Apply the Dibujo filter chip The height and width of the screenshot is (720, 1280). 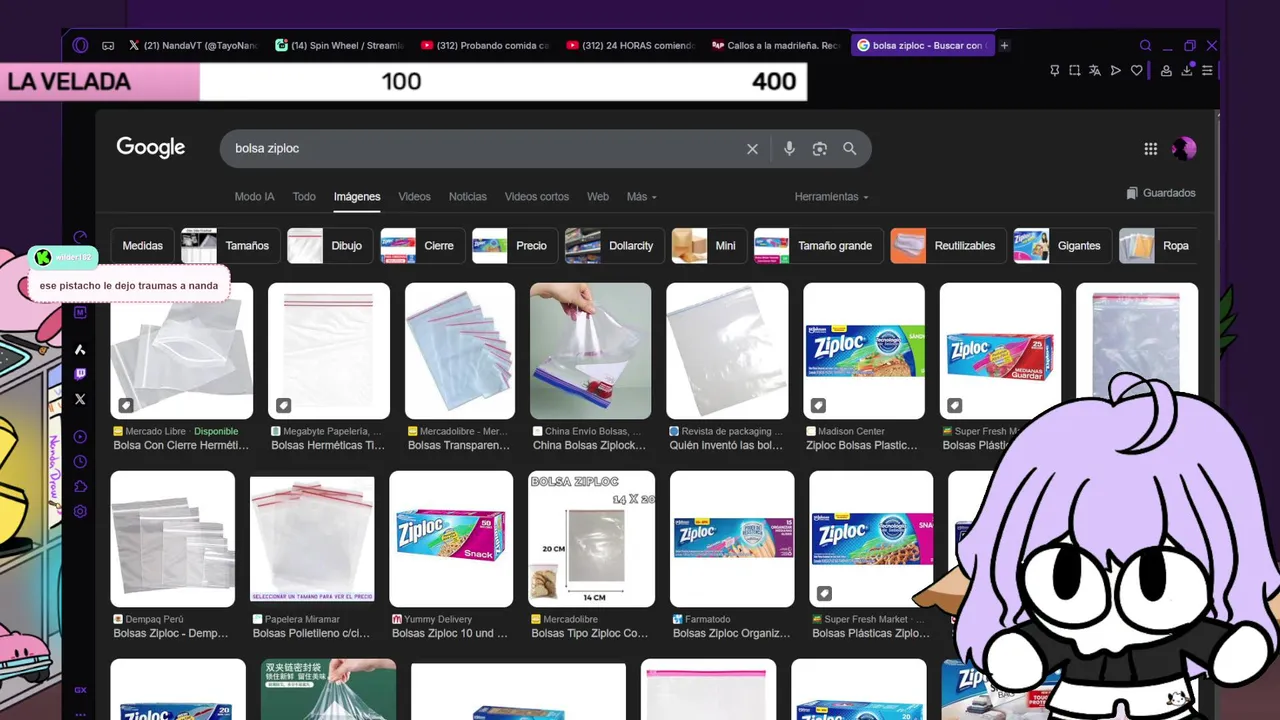[331, 246]
